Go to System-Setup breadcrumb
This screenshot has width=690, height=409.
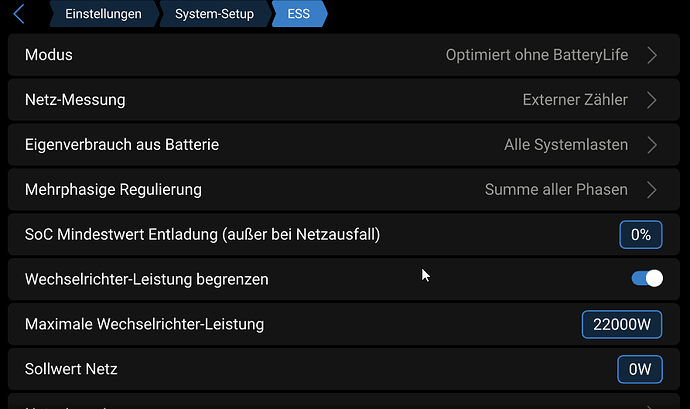click(213, 15)
